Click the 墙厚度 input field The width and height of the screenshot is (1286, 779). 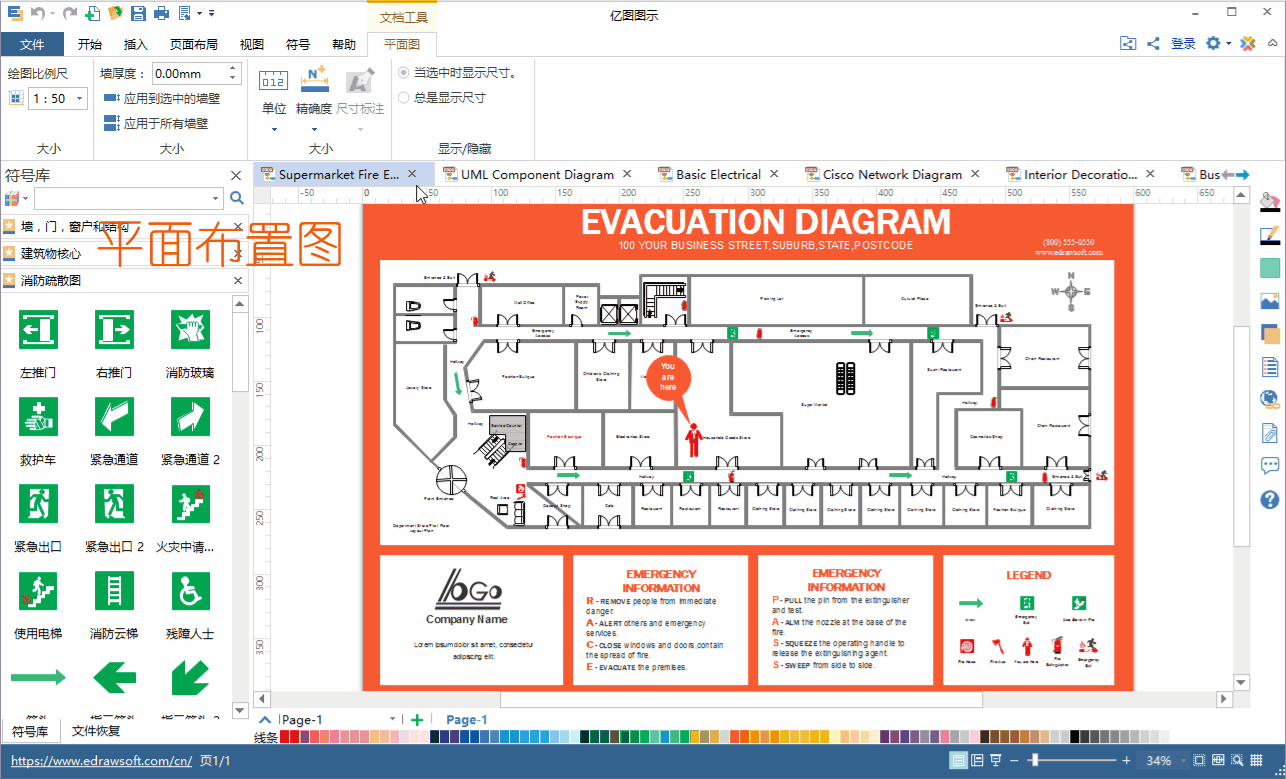(x=190, y=73)
